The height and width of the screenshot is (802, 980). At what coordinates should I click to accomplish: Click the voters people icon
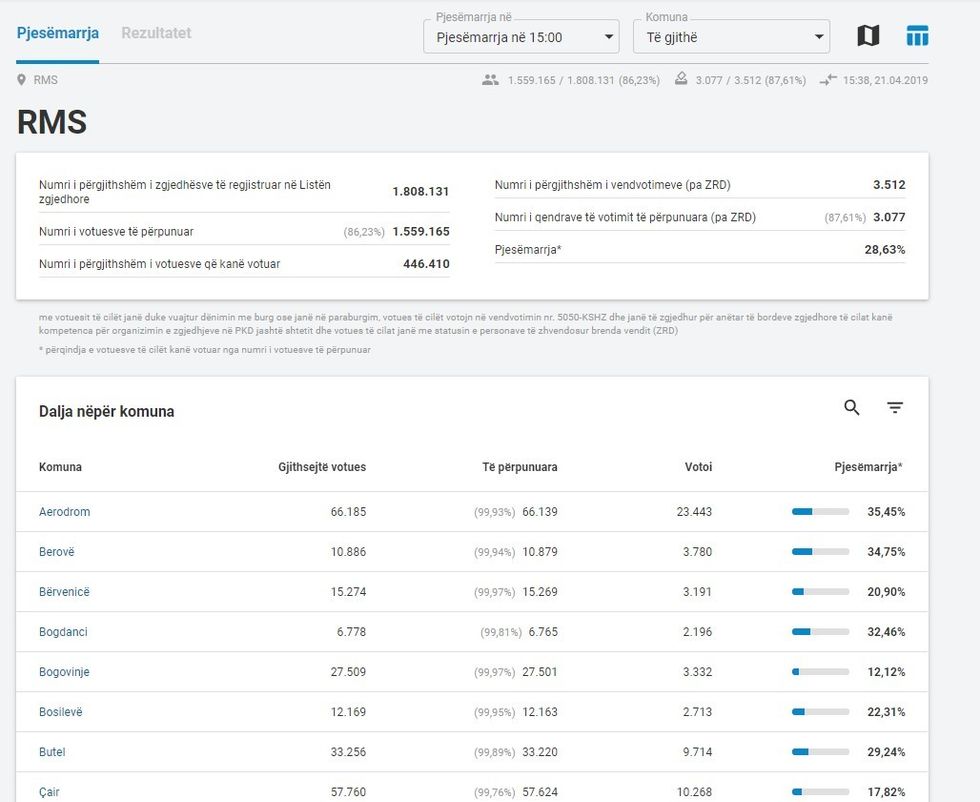(x=490, y=80)
